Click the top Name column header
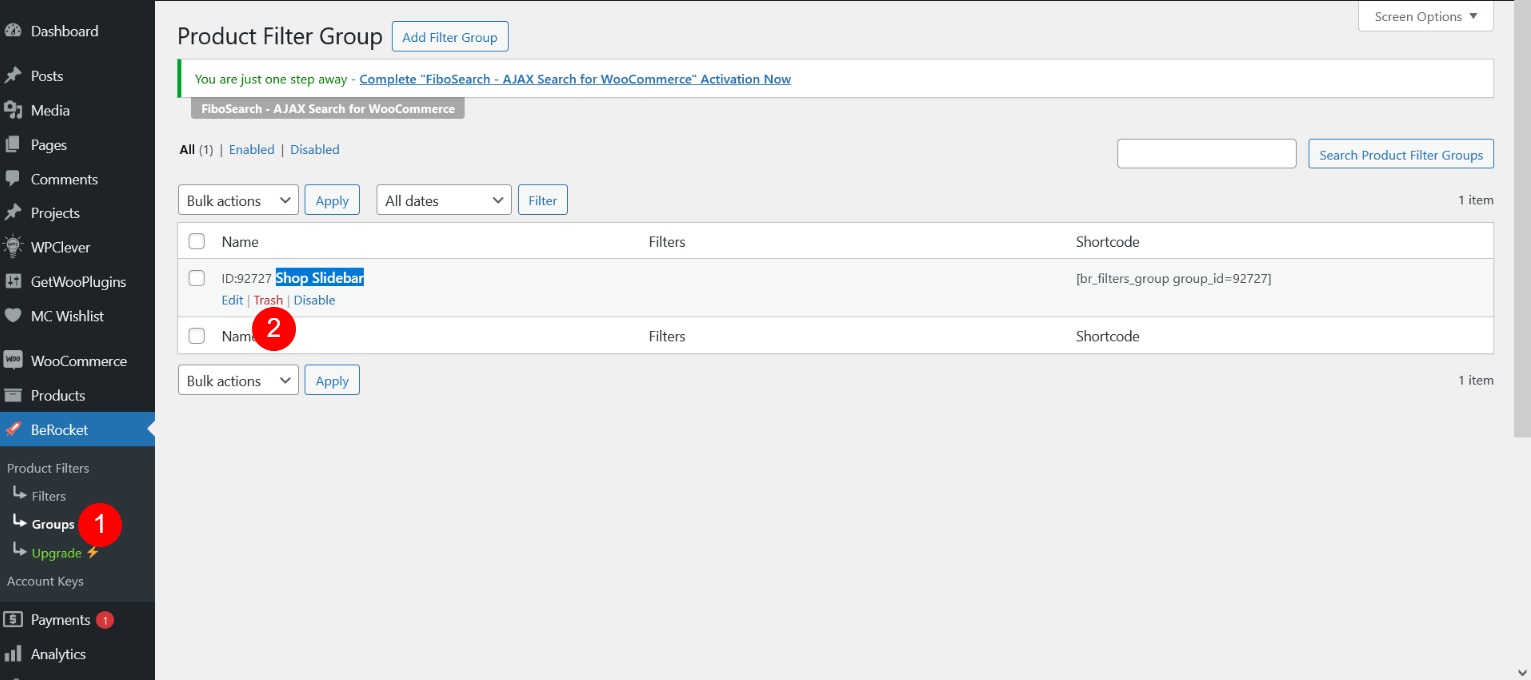The image size is (1531, 680). [x=240, y=241]
